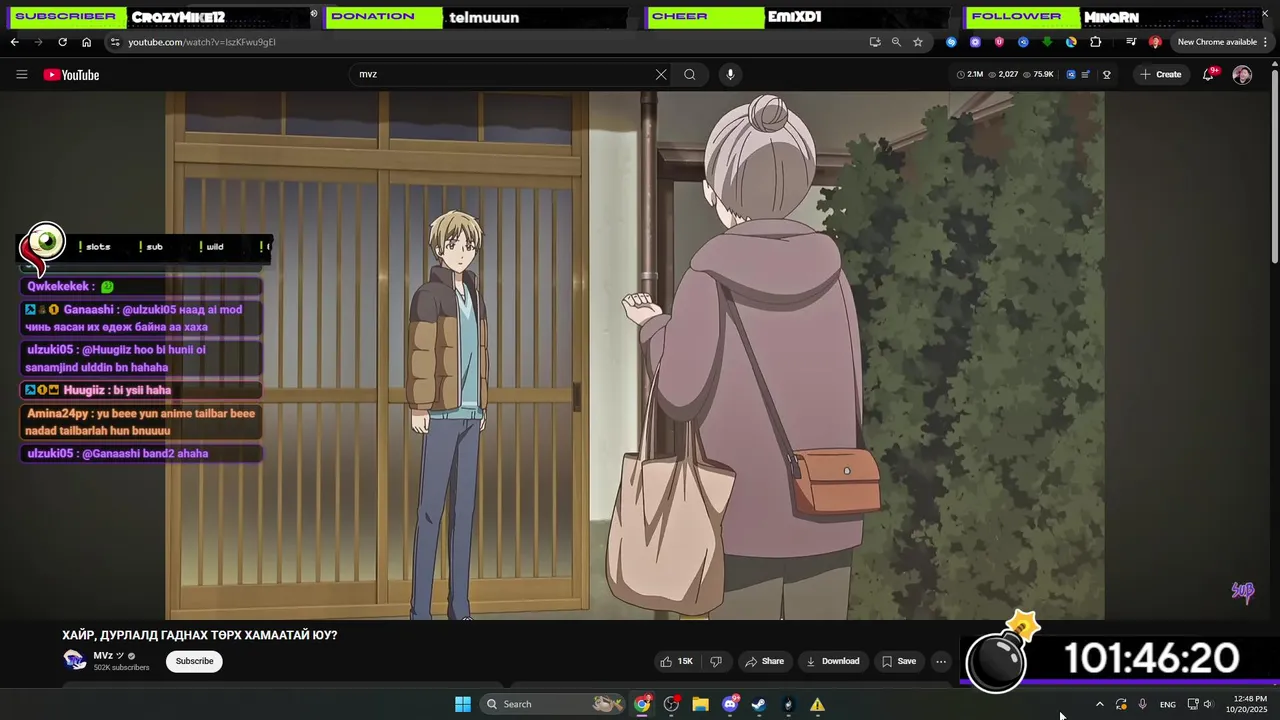Share the video
1280x720 pixels.
coord(764,661)
